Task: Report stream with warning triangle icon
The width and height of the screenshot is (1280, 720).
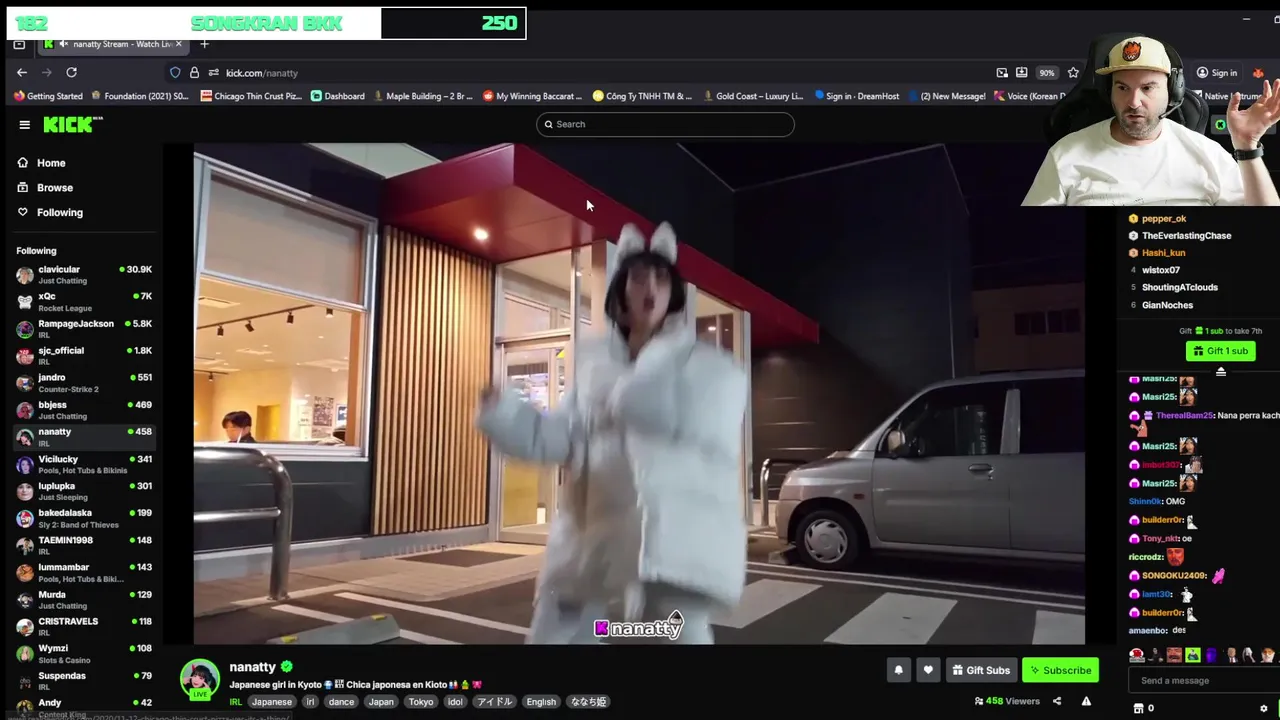Action: pos(1086,701)
